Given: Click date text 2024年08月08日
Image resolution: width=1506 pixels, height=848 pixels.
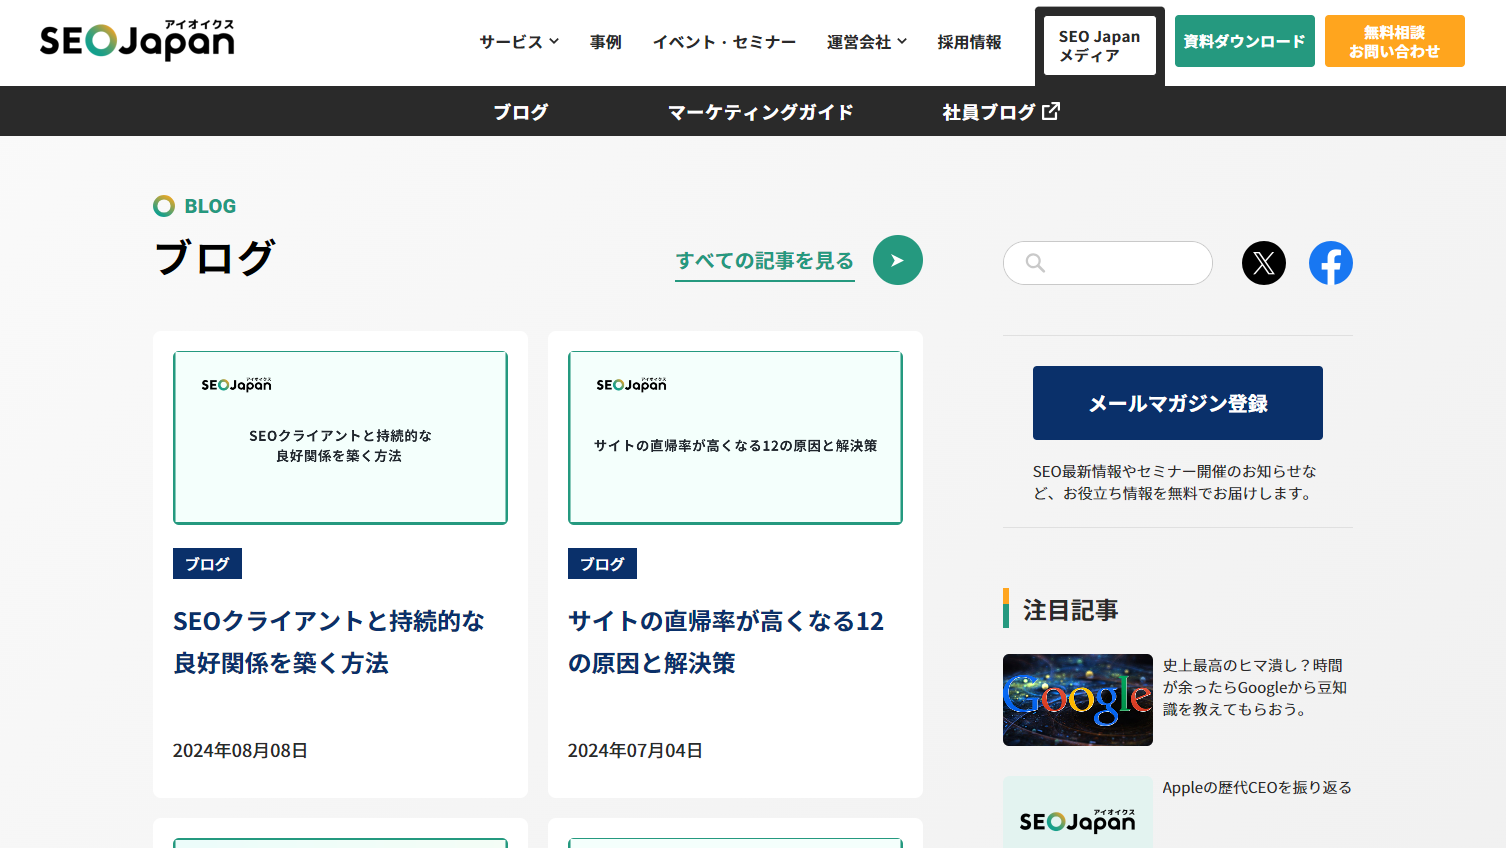Looking at the screenshot, I should [240, 751].
